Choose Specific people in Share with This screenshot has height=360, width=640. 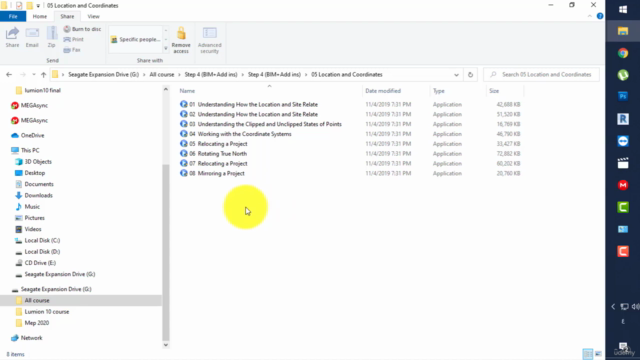[136, 39]
